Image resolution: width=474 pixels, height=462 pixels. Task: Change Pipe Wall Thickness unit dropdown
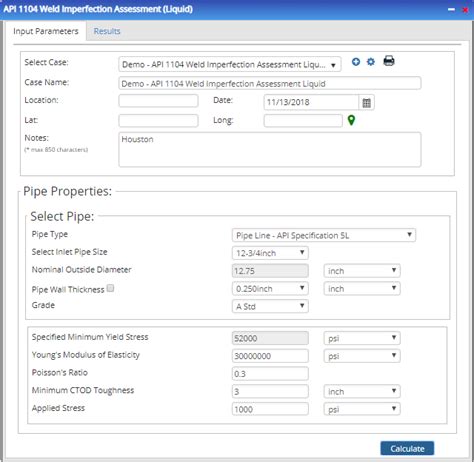pyautogui.click(x=362, y=289)
